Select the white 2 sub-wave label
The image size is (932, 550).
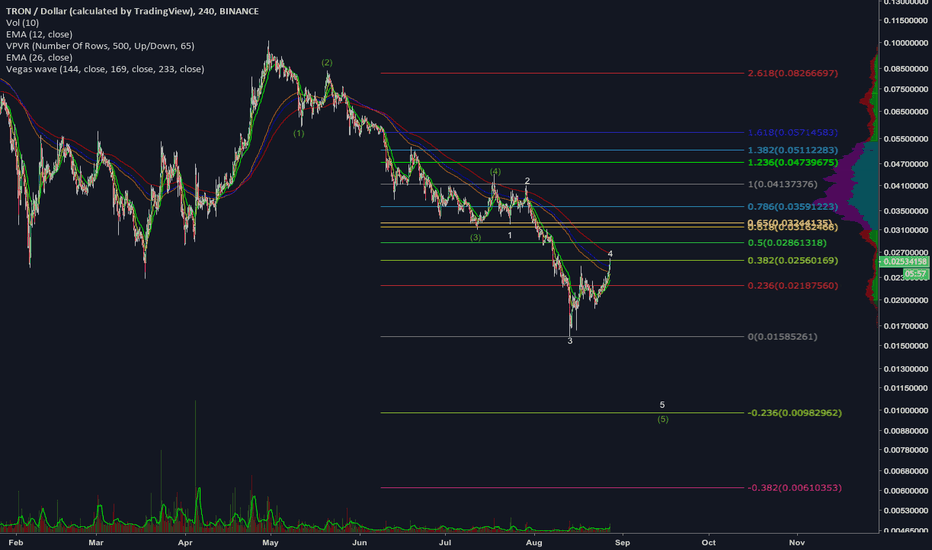pyautogui.click(x=527, y=181)
